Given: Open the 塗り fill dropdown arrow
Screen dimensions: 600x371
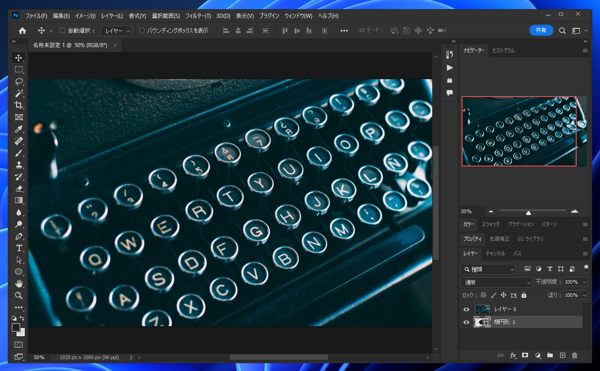Looking at the screenshot, I should point(585,295).
